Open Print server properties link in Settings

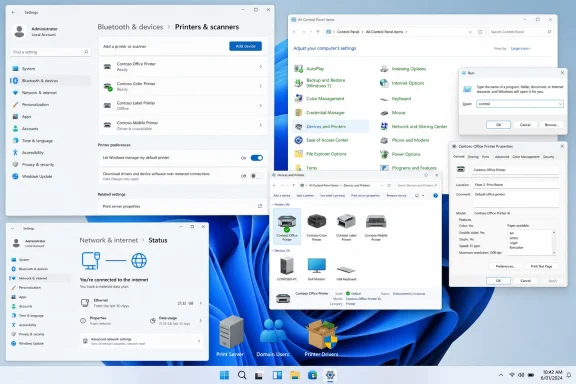point(183,206)
